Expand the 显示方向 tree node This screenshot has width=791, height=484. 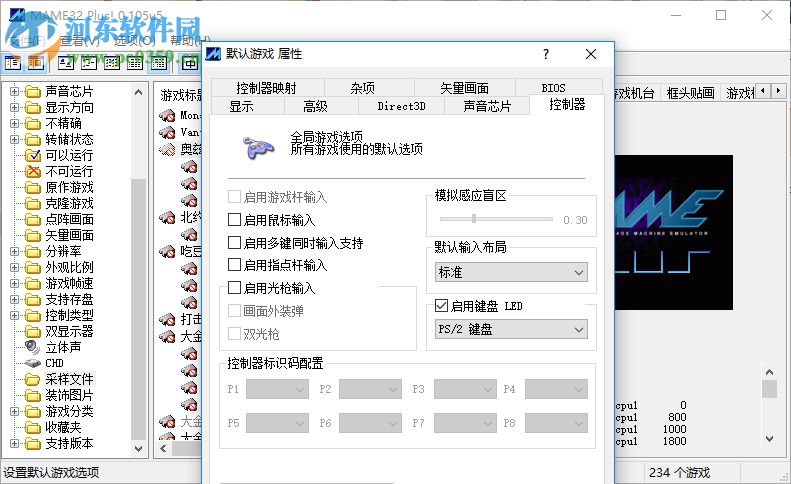[14, 107]
